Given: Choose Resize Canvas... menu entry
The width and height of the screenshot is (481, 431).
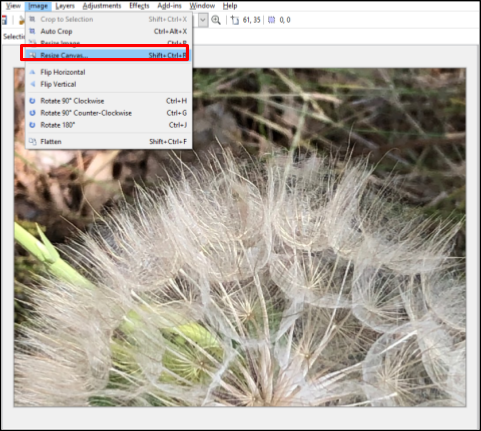Looking at the screenshot, I should [108, 55].
